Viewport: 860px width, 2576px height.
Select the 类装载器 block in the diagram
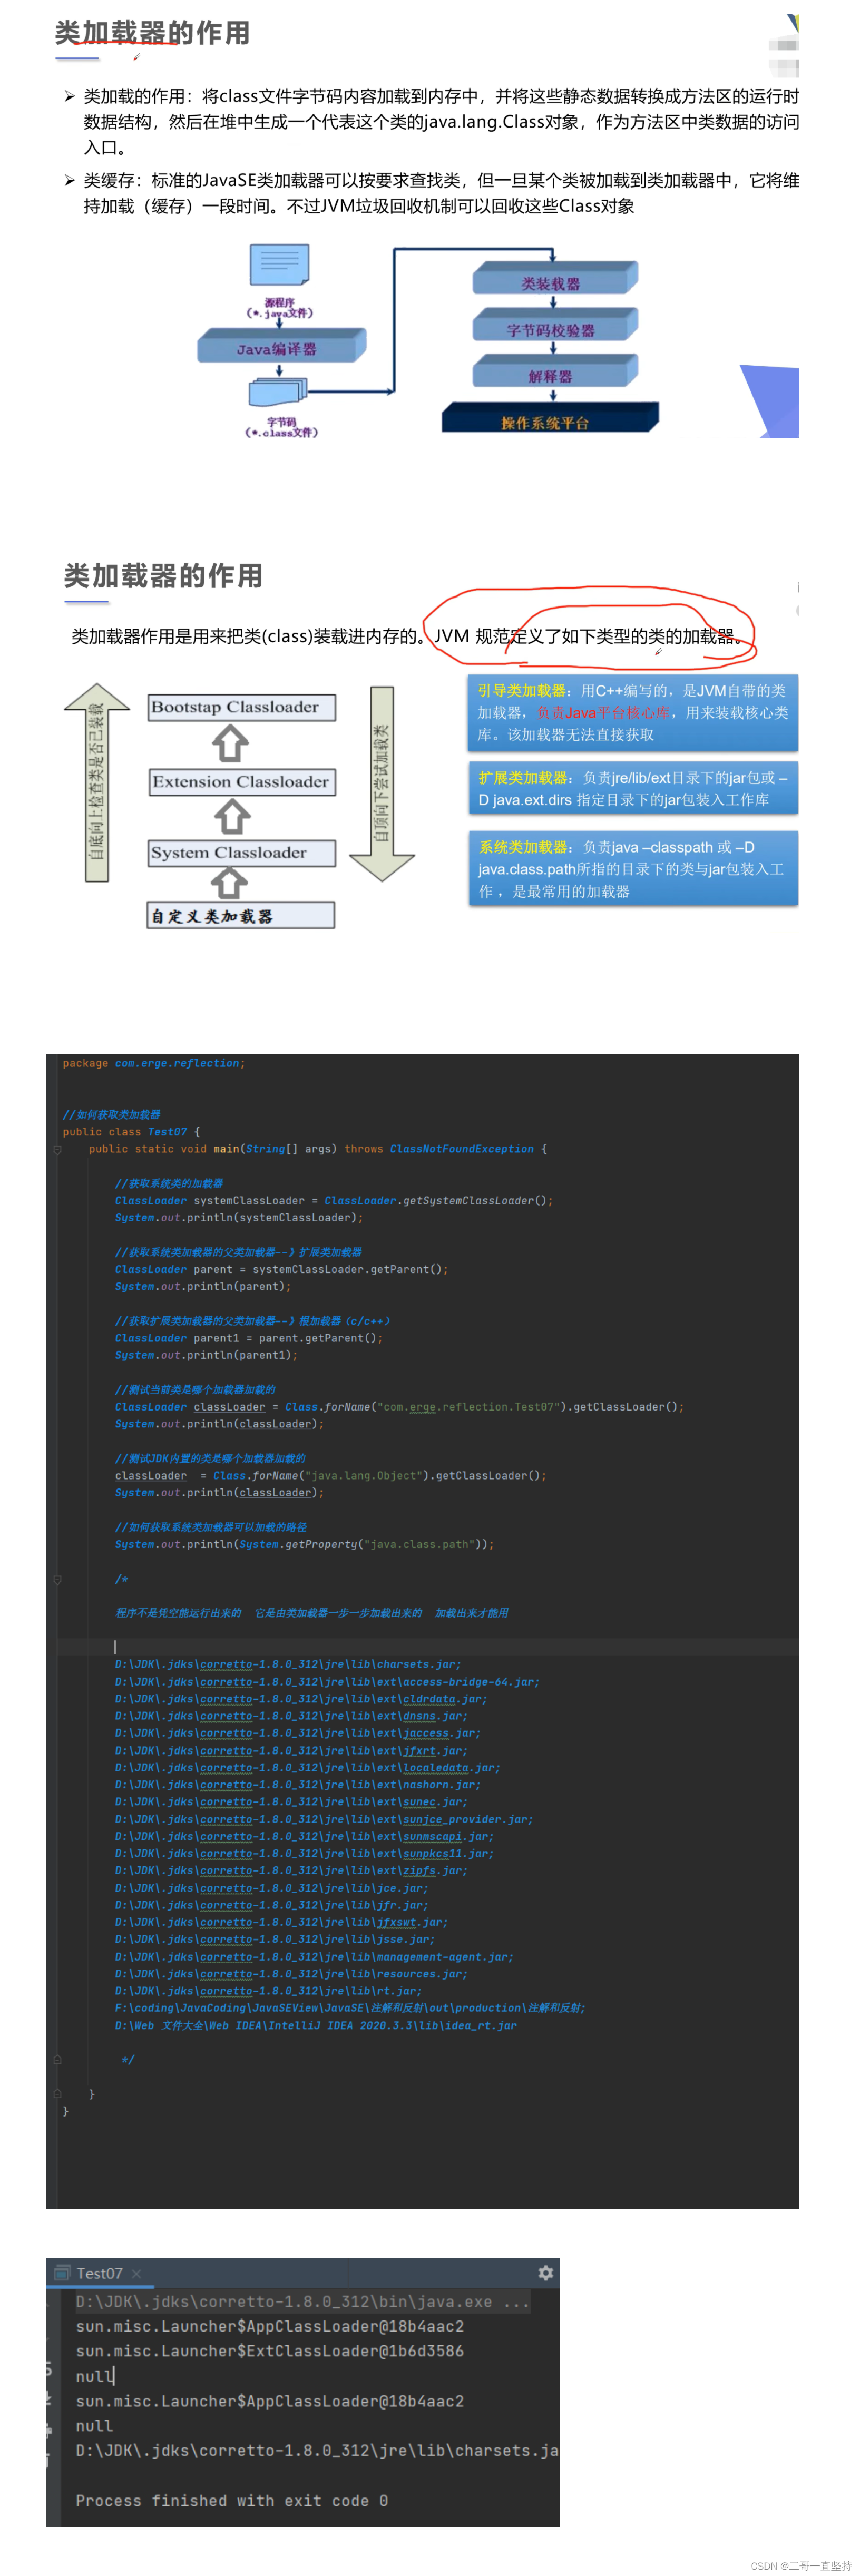pyautogui.click(x=555, y=278)
